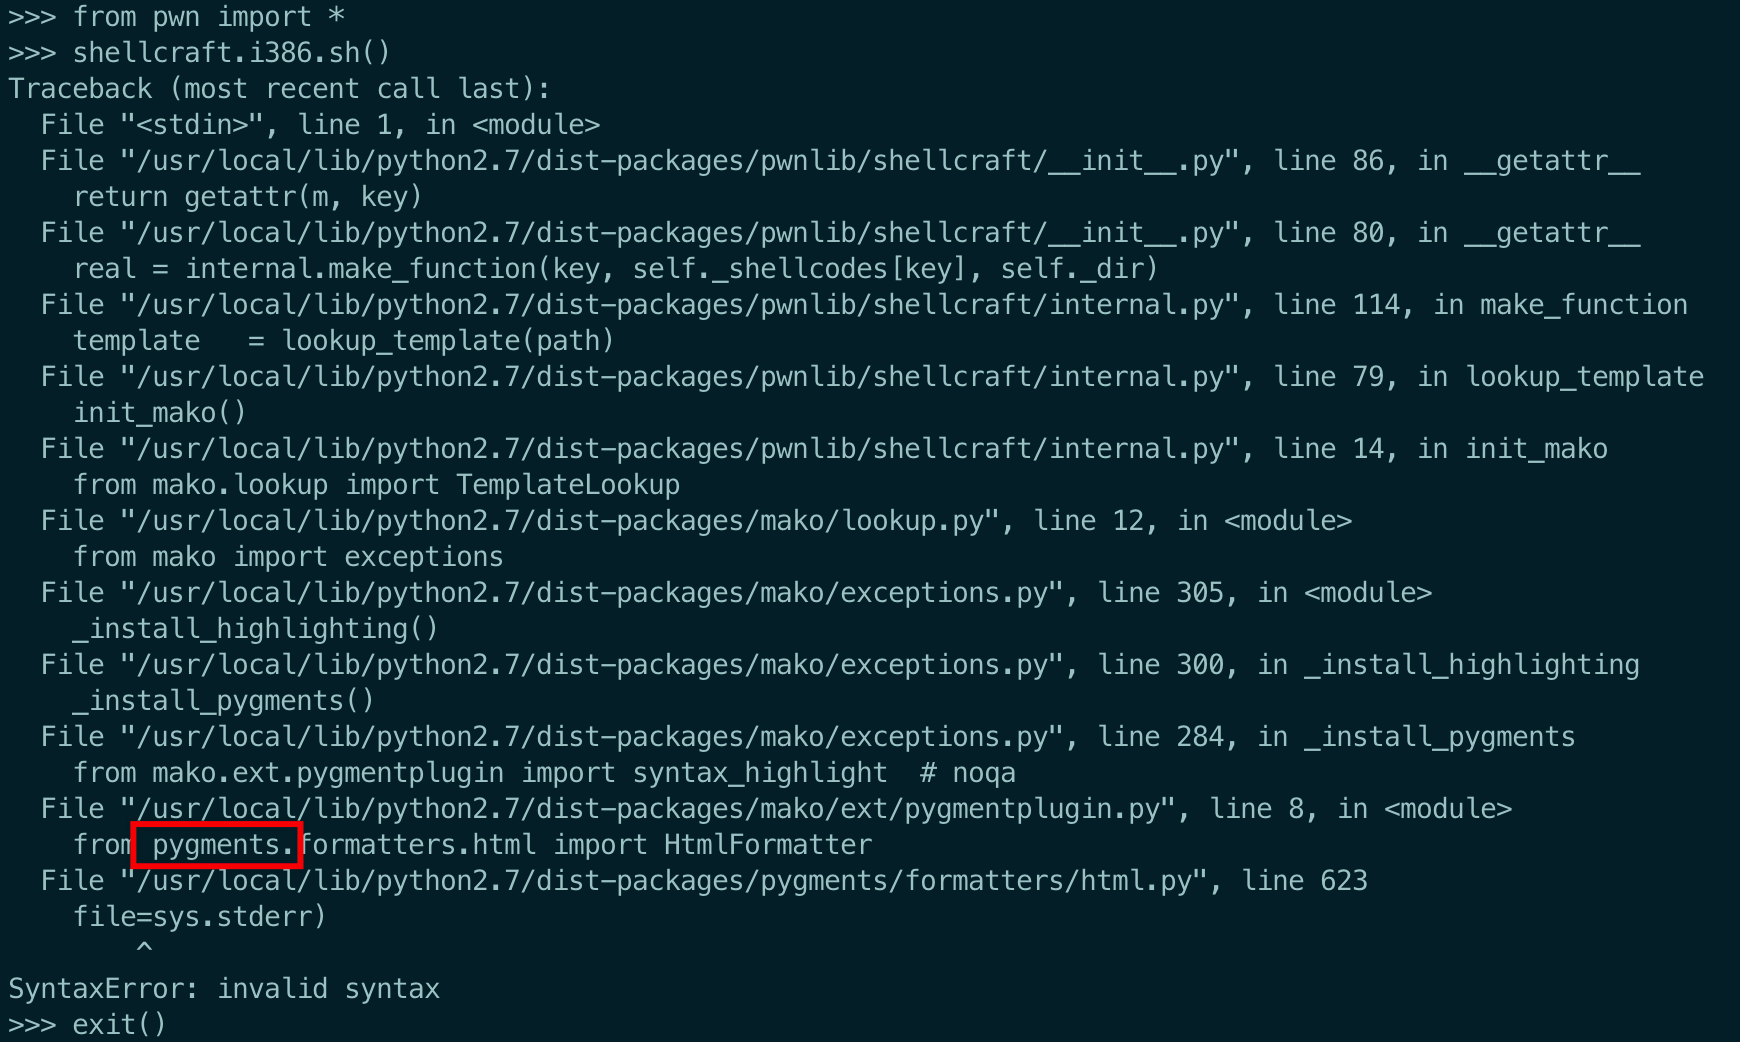Click the caret error marker
The width and height of the screenshot is (1740, 1042).
click(144, 947)
